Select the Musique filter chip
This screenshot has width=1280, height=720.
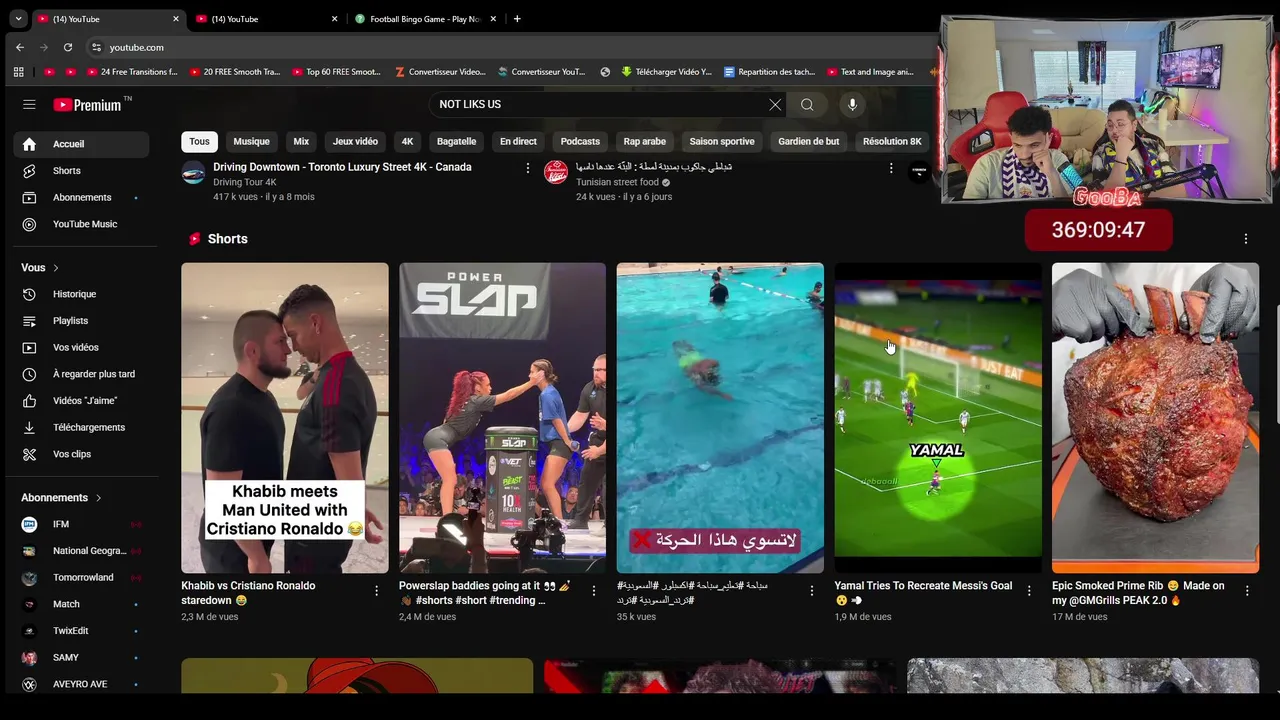click(x=251, y=142)
